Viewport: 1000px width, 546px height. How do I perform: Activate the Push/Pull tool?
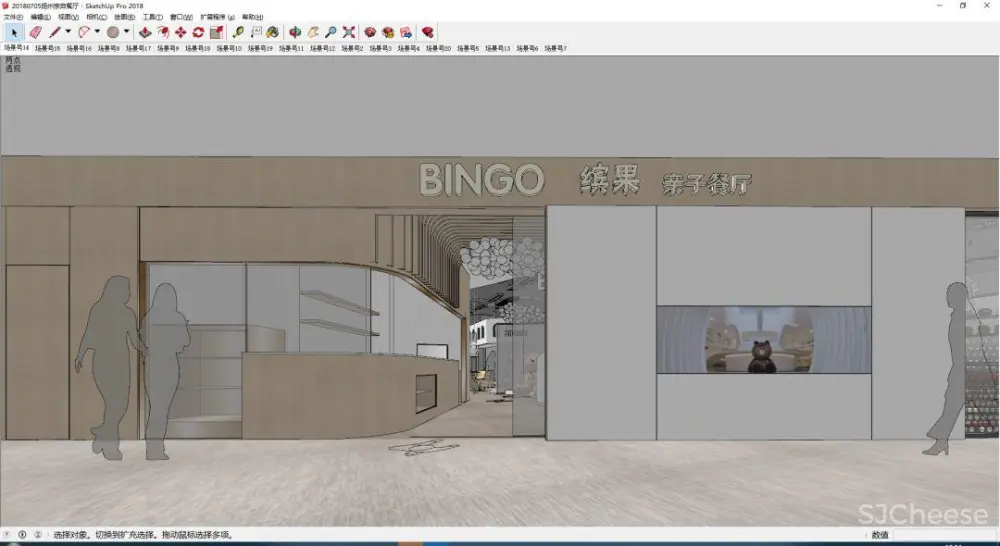pyautogui.click(x=145, y=32)
